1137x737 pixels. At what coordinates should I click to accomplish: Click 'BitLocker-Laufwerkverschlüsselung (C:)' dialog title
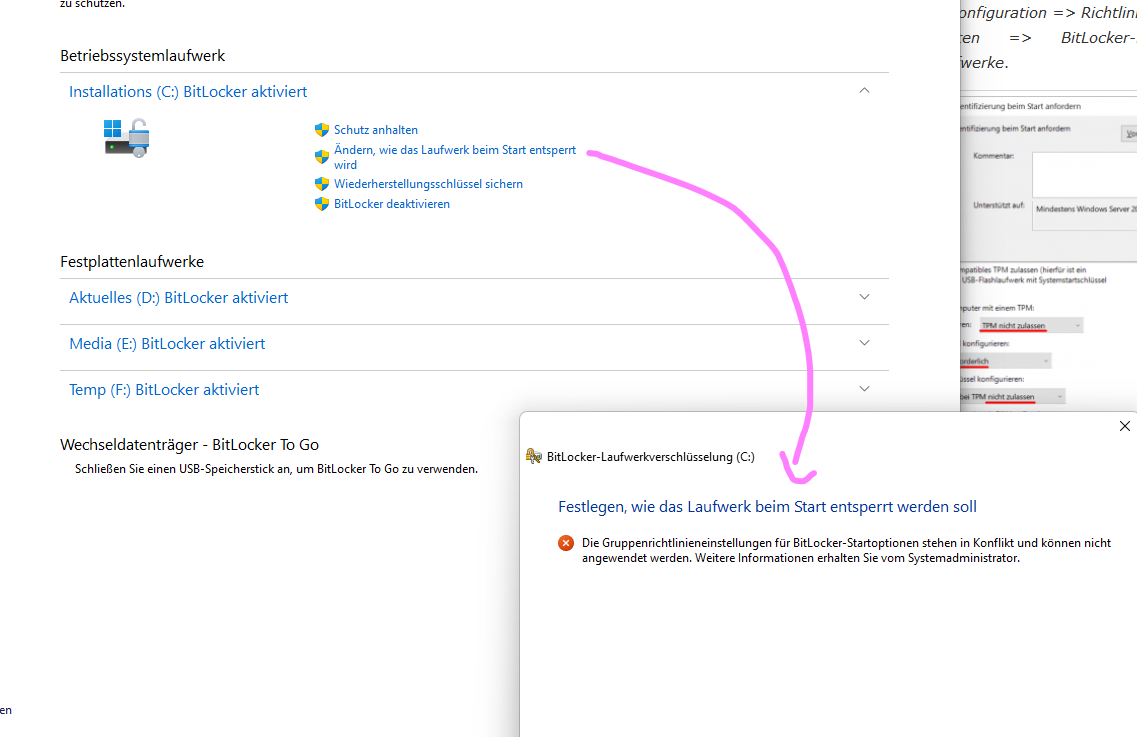(x=650, y=457)
